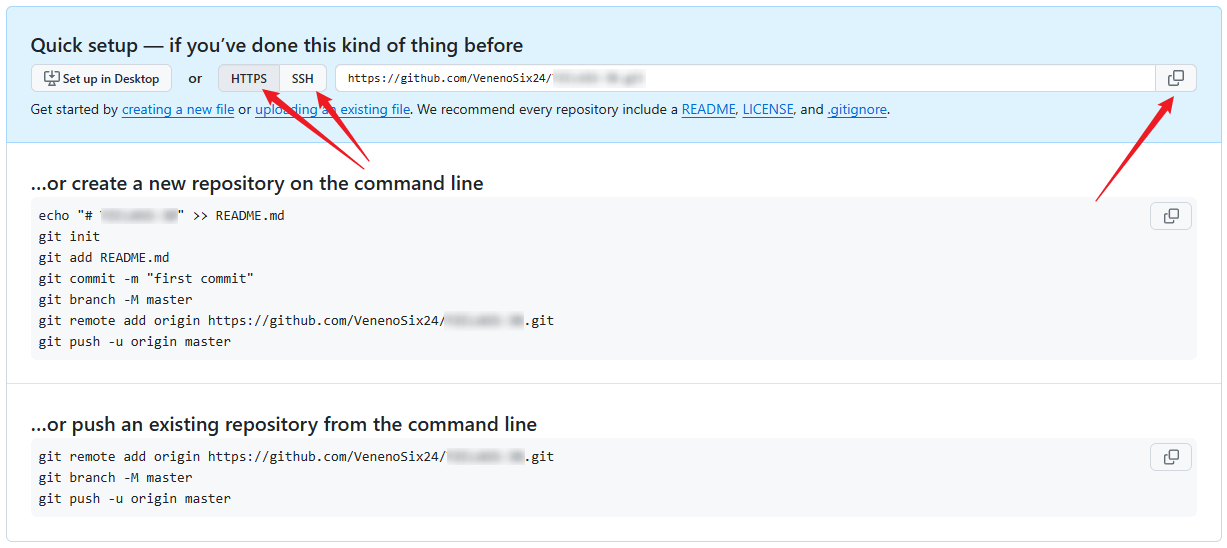Open the README link
1227x548 pixels.
pos(708,110)
